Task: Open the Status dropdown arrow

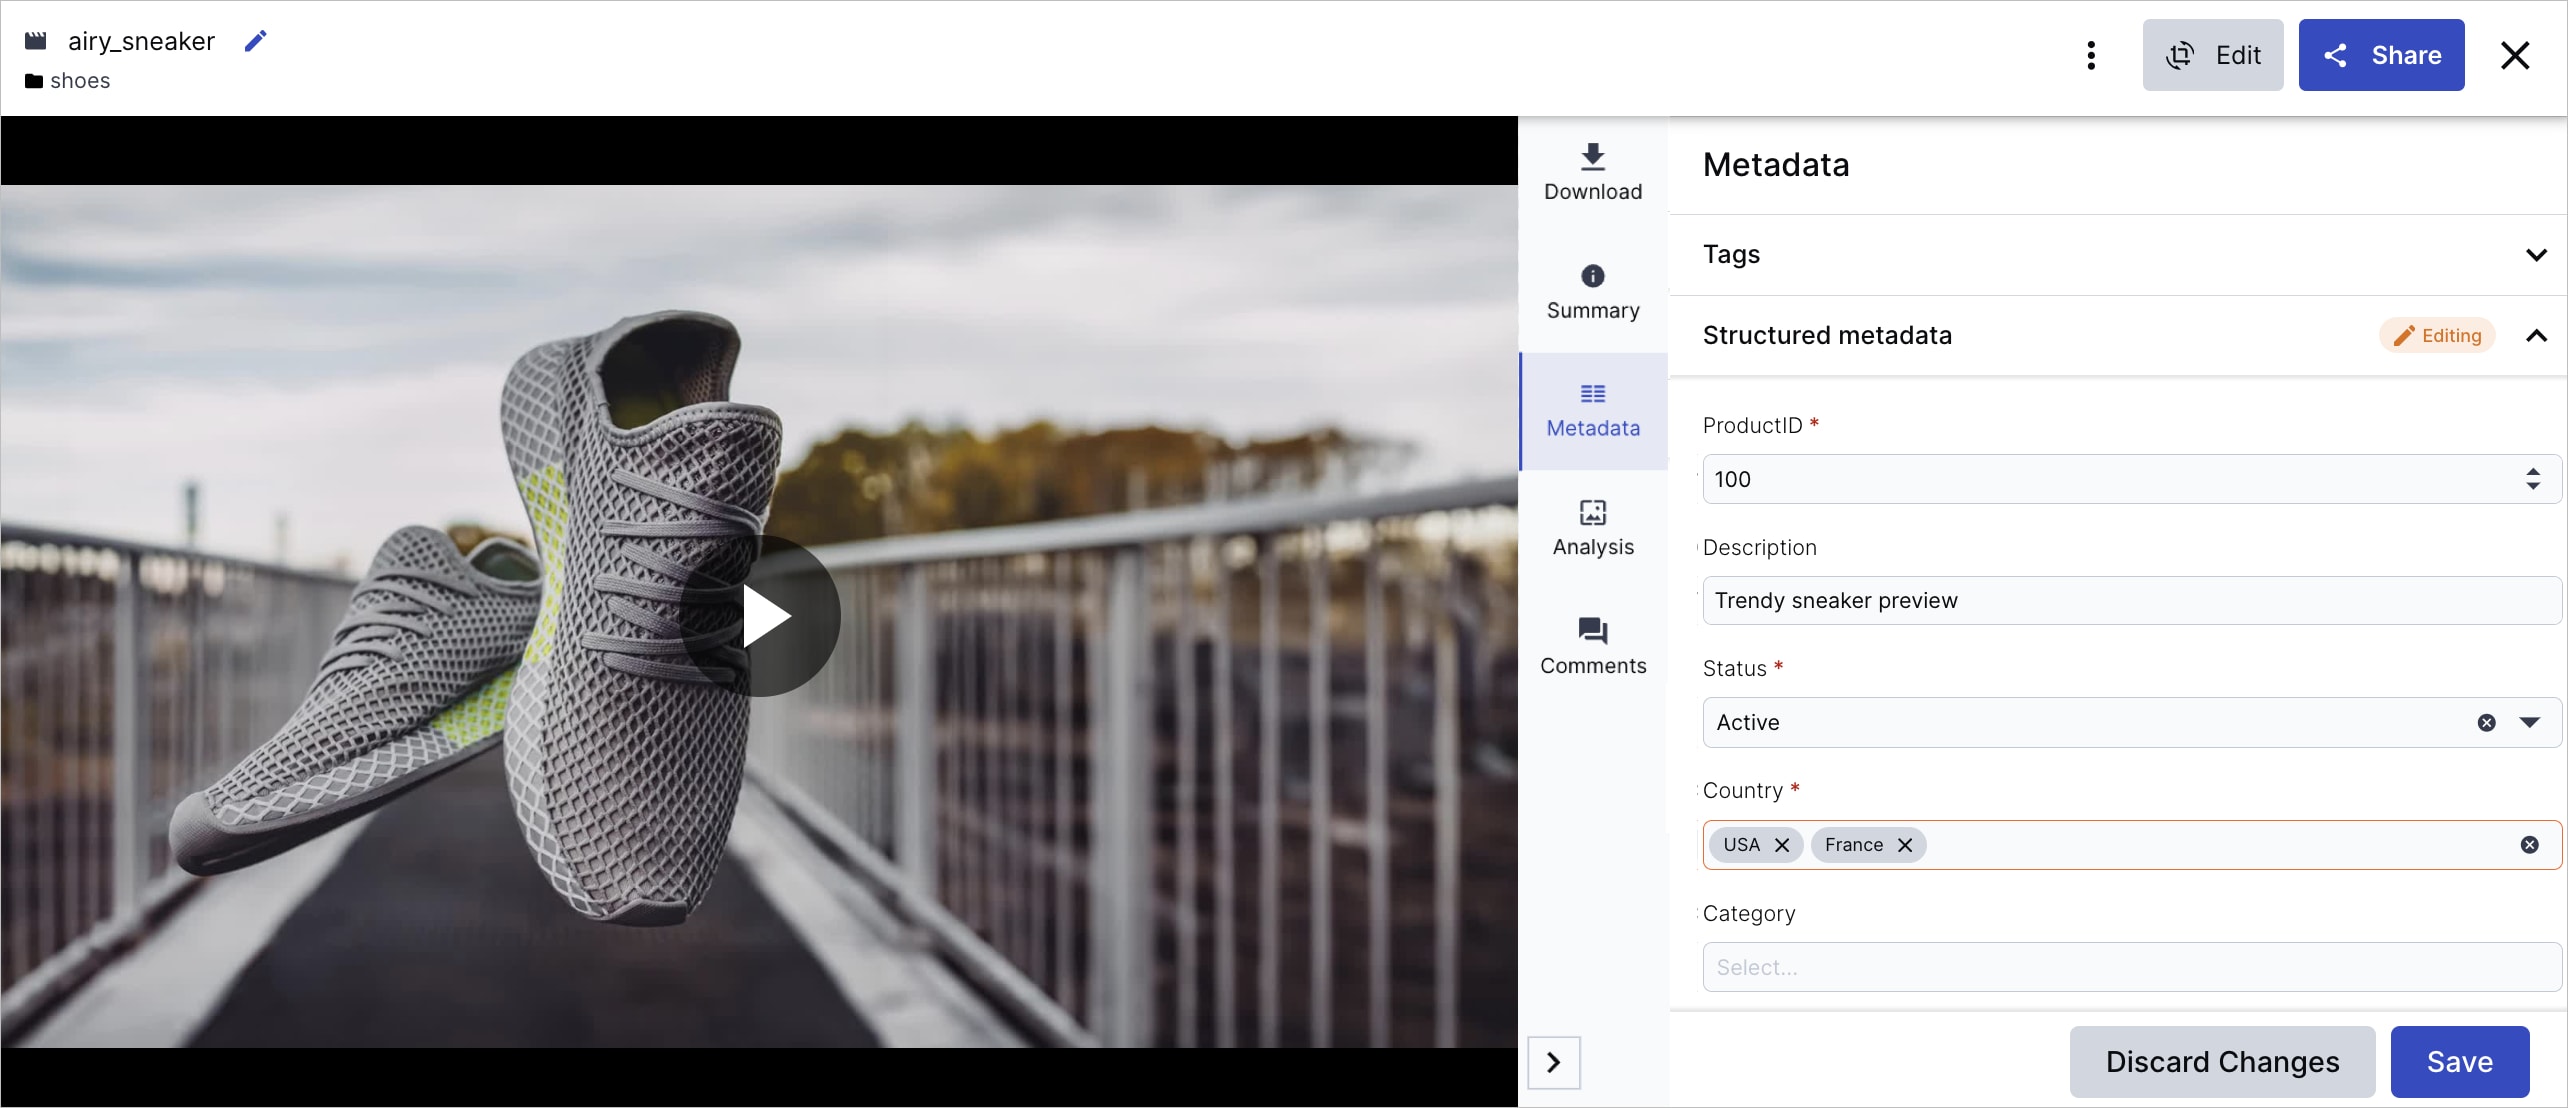Action: 2529,723
